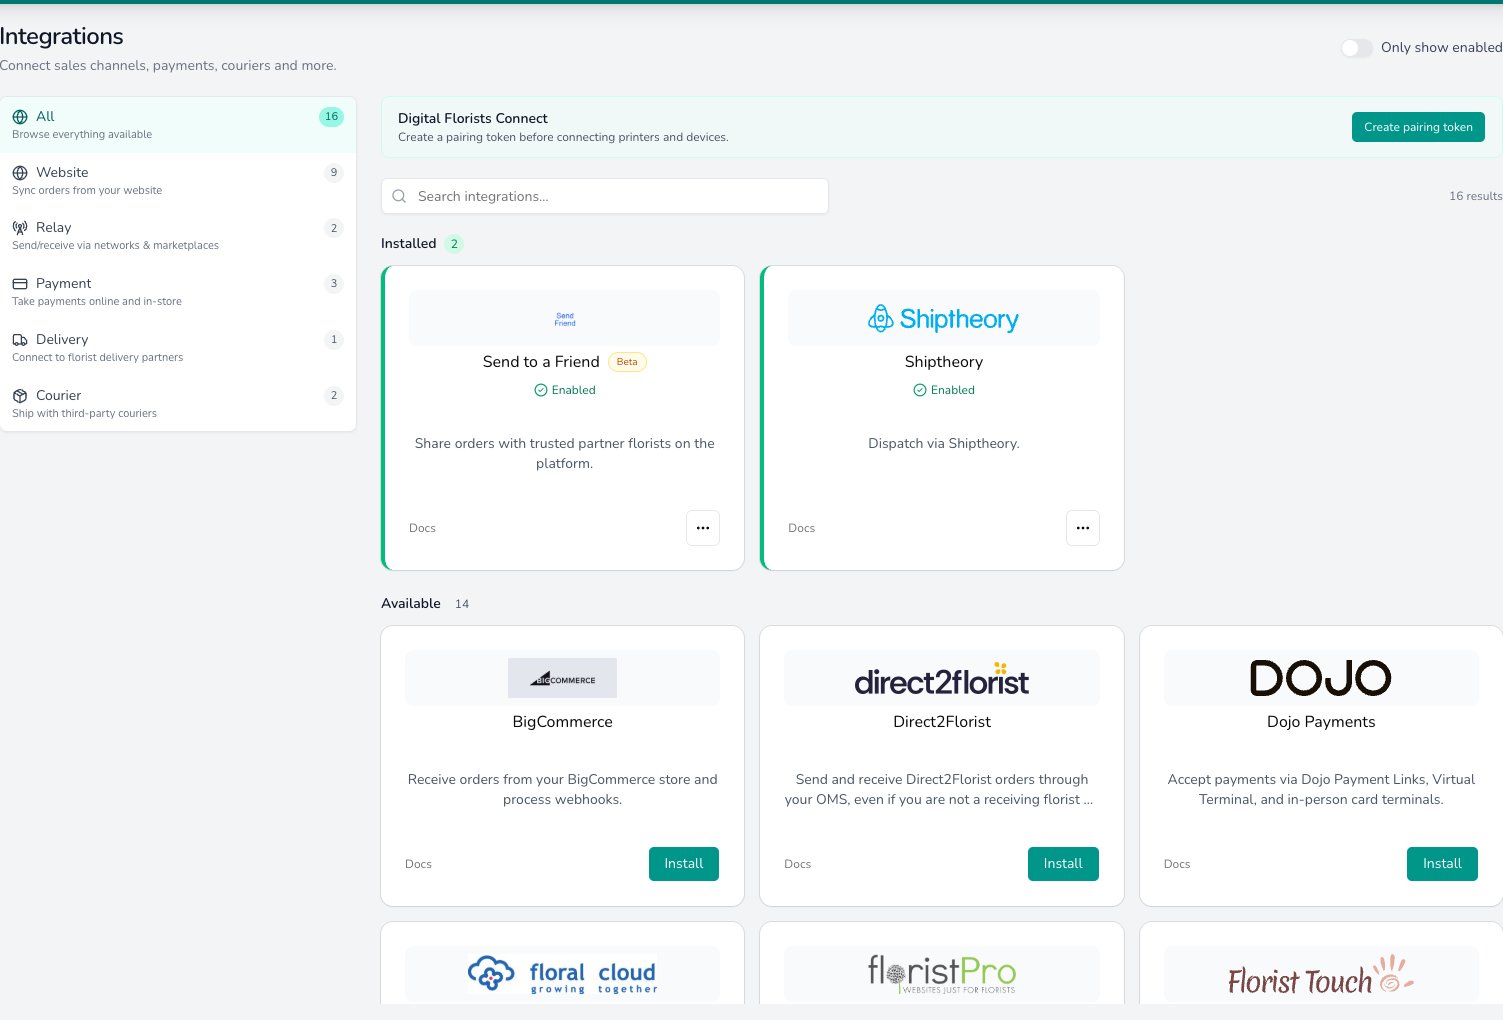Click the 'Integrations' page heading
This screenshot has height=1020, width=1503.
(x=61, y=36)
